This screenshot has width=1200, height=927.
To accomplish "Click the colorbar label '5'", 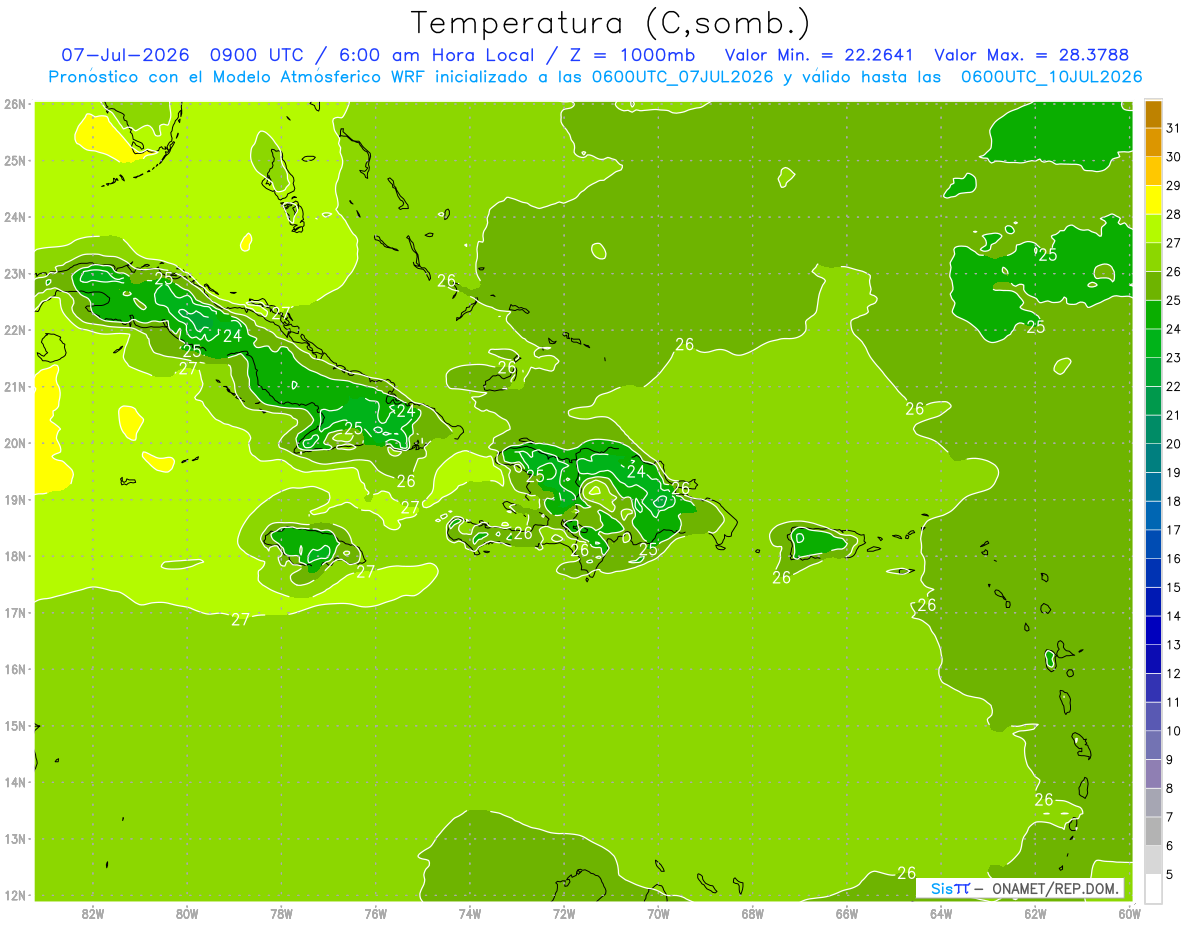I will point(1169,875).
